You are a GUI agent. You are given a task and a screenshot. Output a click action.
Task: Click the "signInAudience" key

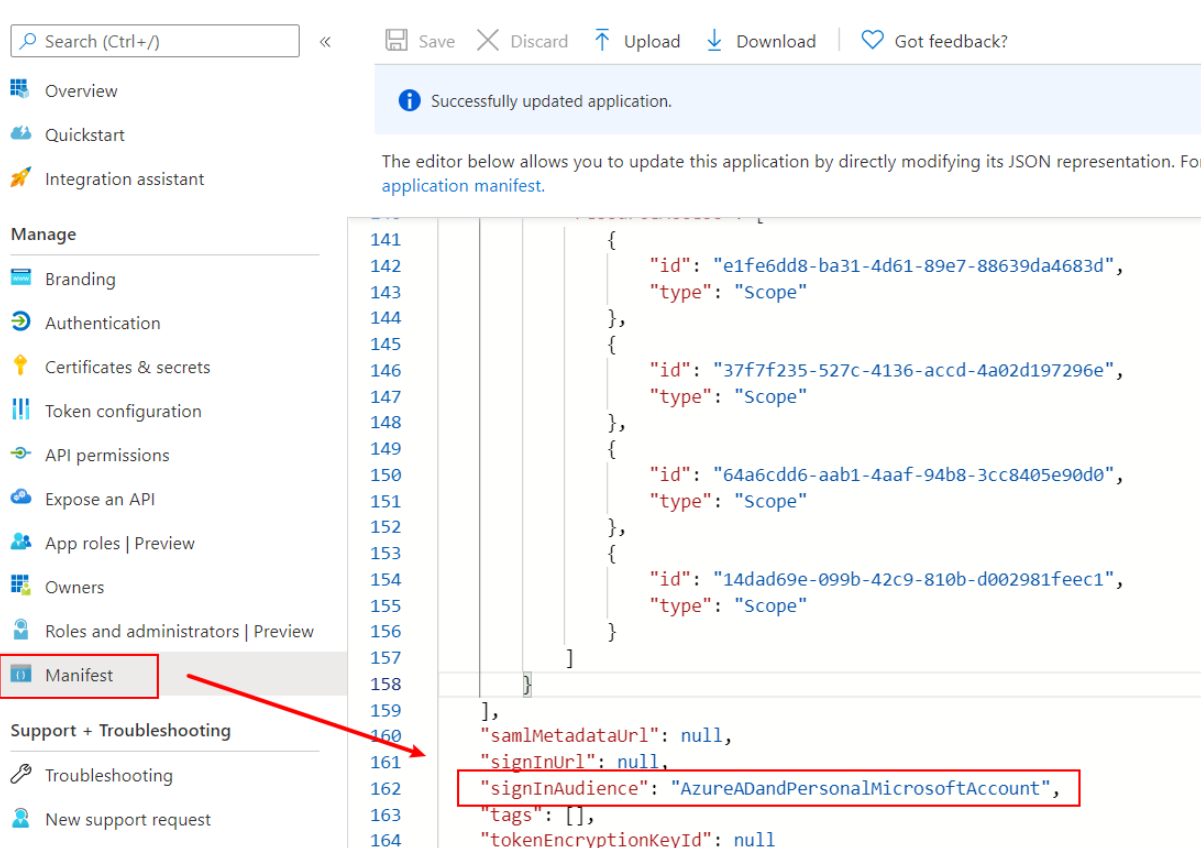tap(559, 788)
